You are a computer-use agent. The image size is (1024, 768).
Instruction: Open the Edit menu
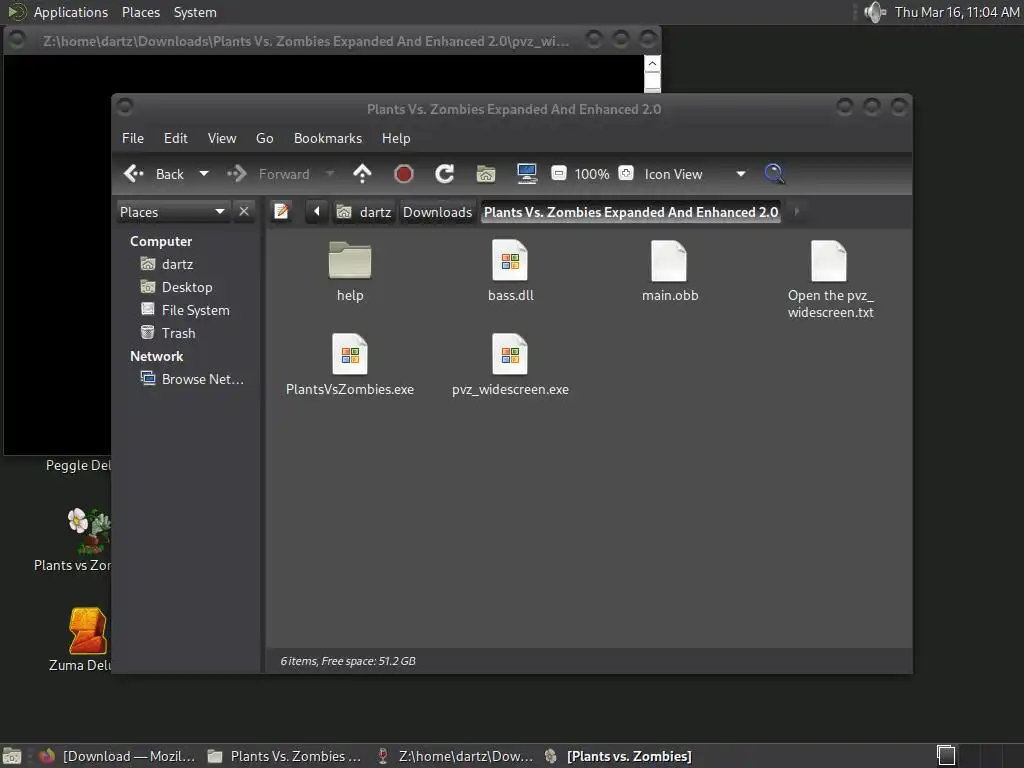tap(176, 138)
